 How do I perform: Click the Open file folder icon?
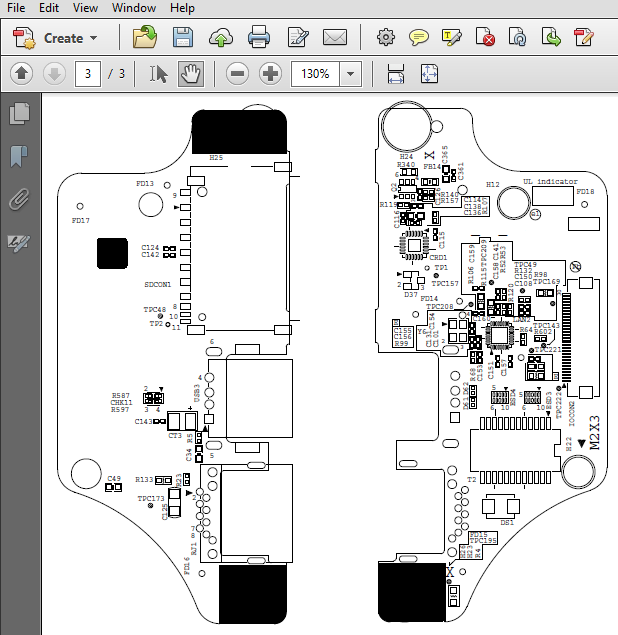tap(145, 37)
